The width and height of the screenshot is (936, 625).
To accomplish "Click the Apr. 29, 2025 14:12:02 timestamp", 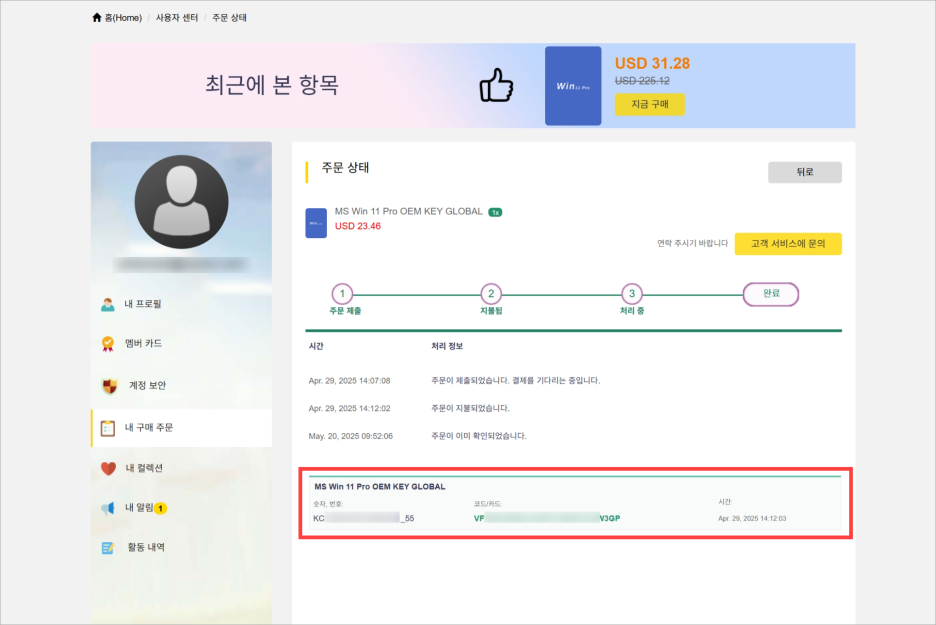I will pos(349,409).
